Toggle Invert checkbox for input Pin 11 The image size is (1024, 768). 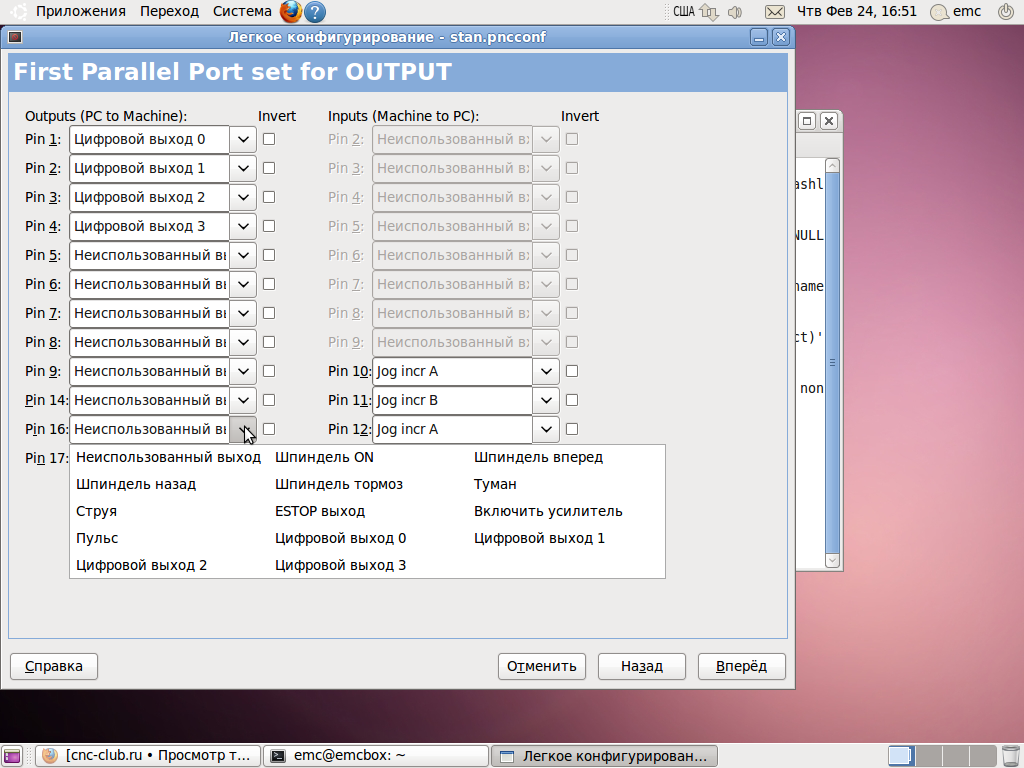point(572,400)
